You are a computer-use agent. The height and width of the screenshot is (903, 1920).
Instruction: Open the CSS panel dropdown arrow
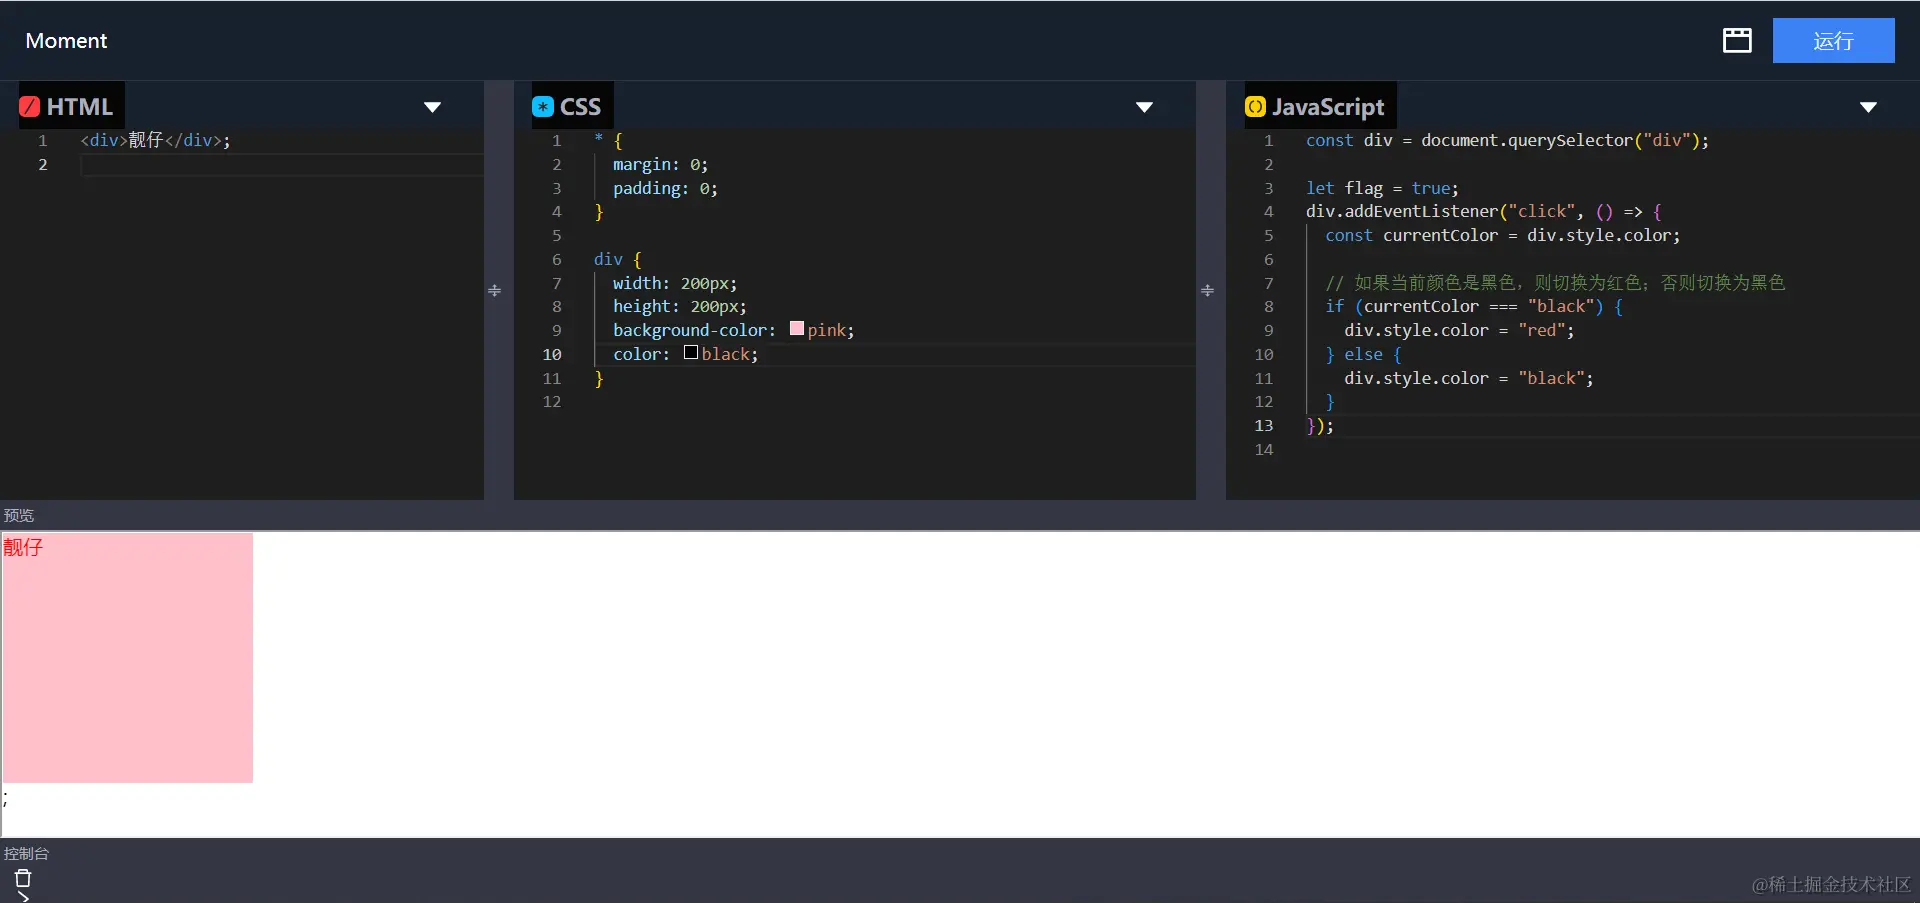tap(1145, 107)
